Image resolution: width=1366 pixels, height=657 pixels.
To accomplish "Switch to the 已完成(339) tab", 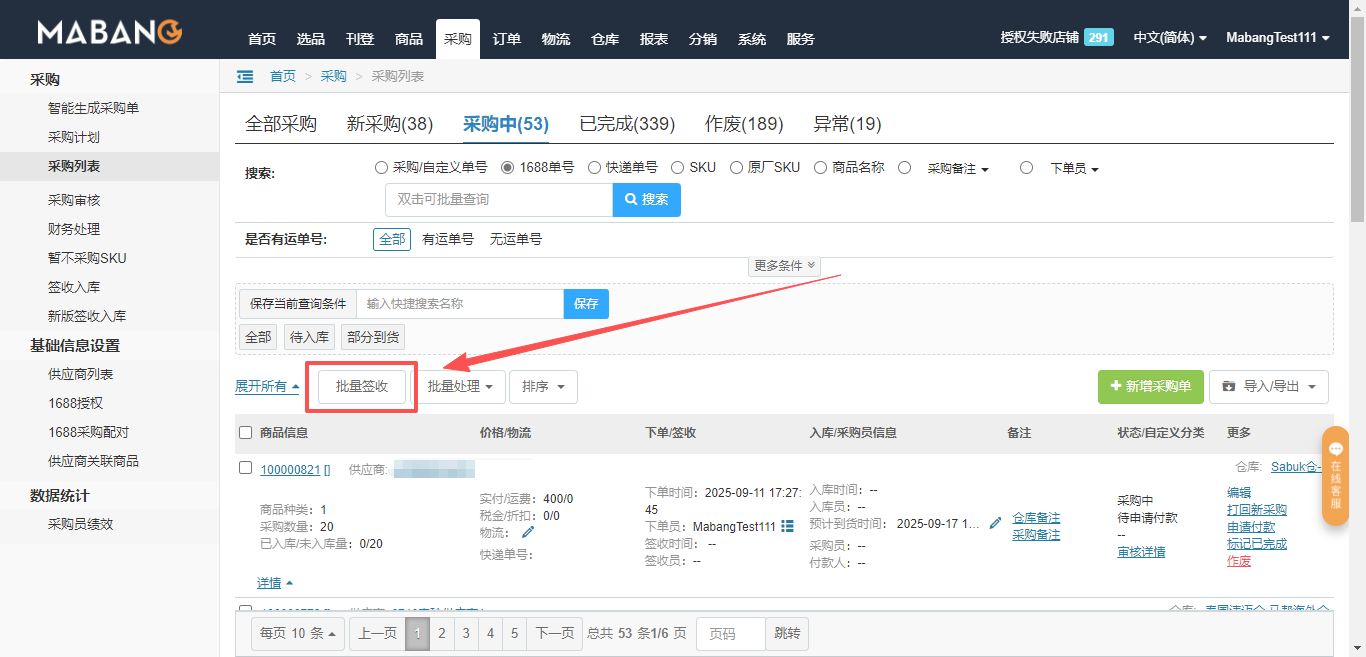I will (627, 124).
